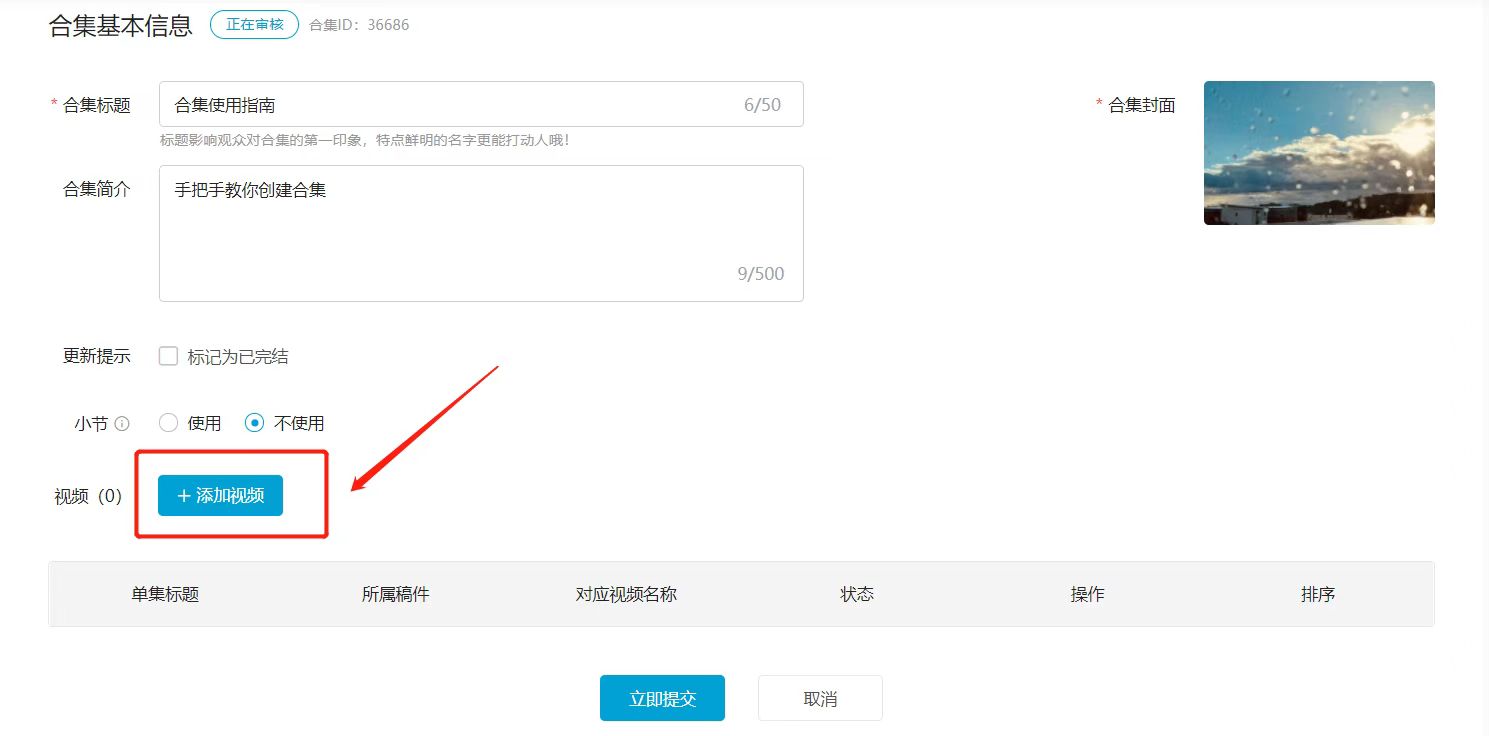Click the info icon beside 小节
1489x736 pixels.
122,424
